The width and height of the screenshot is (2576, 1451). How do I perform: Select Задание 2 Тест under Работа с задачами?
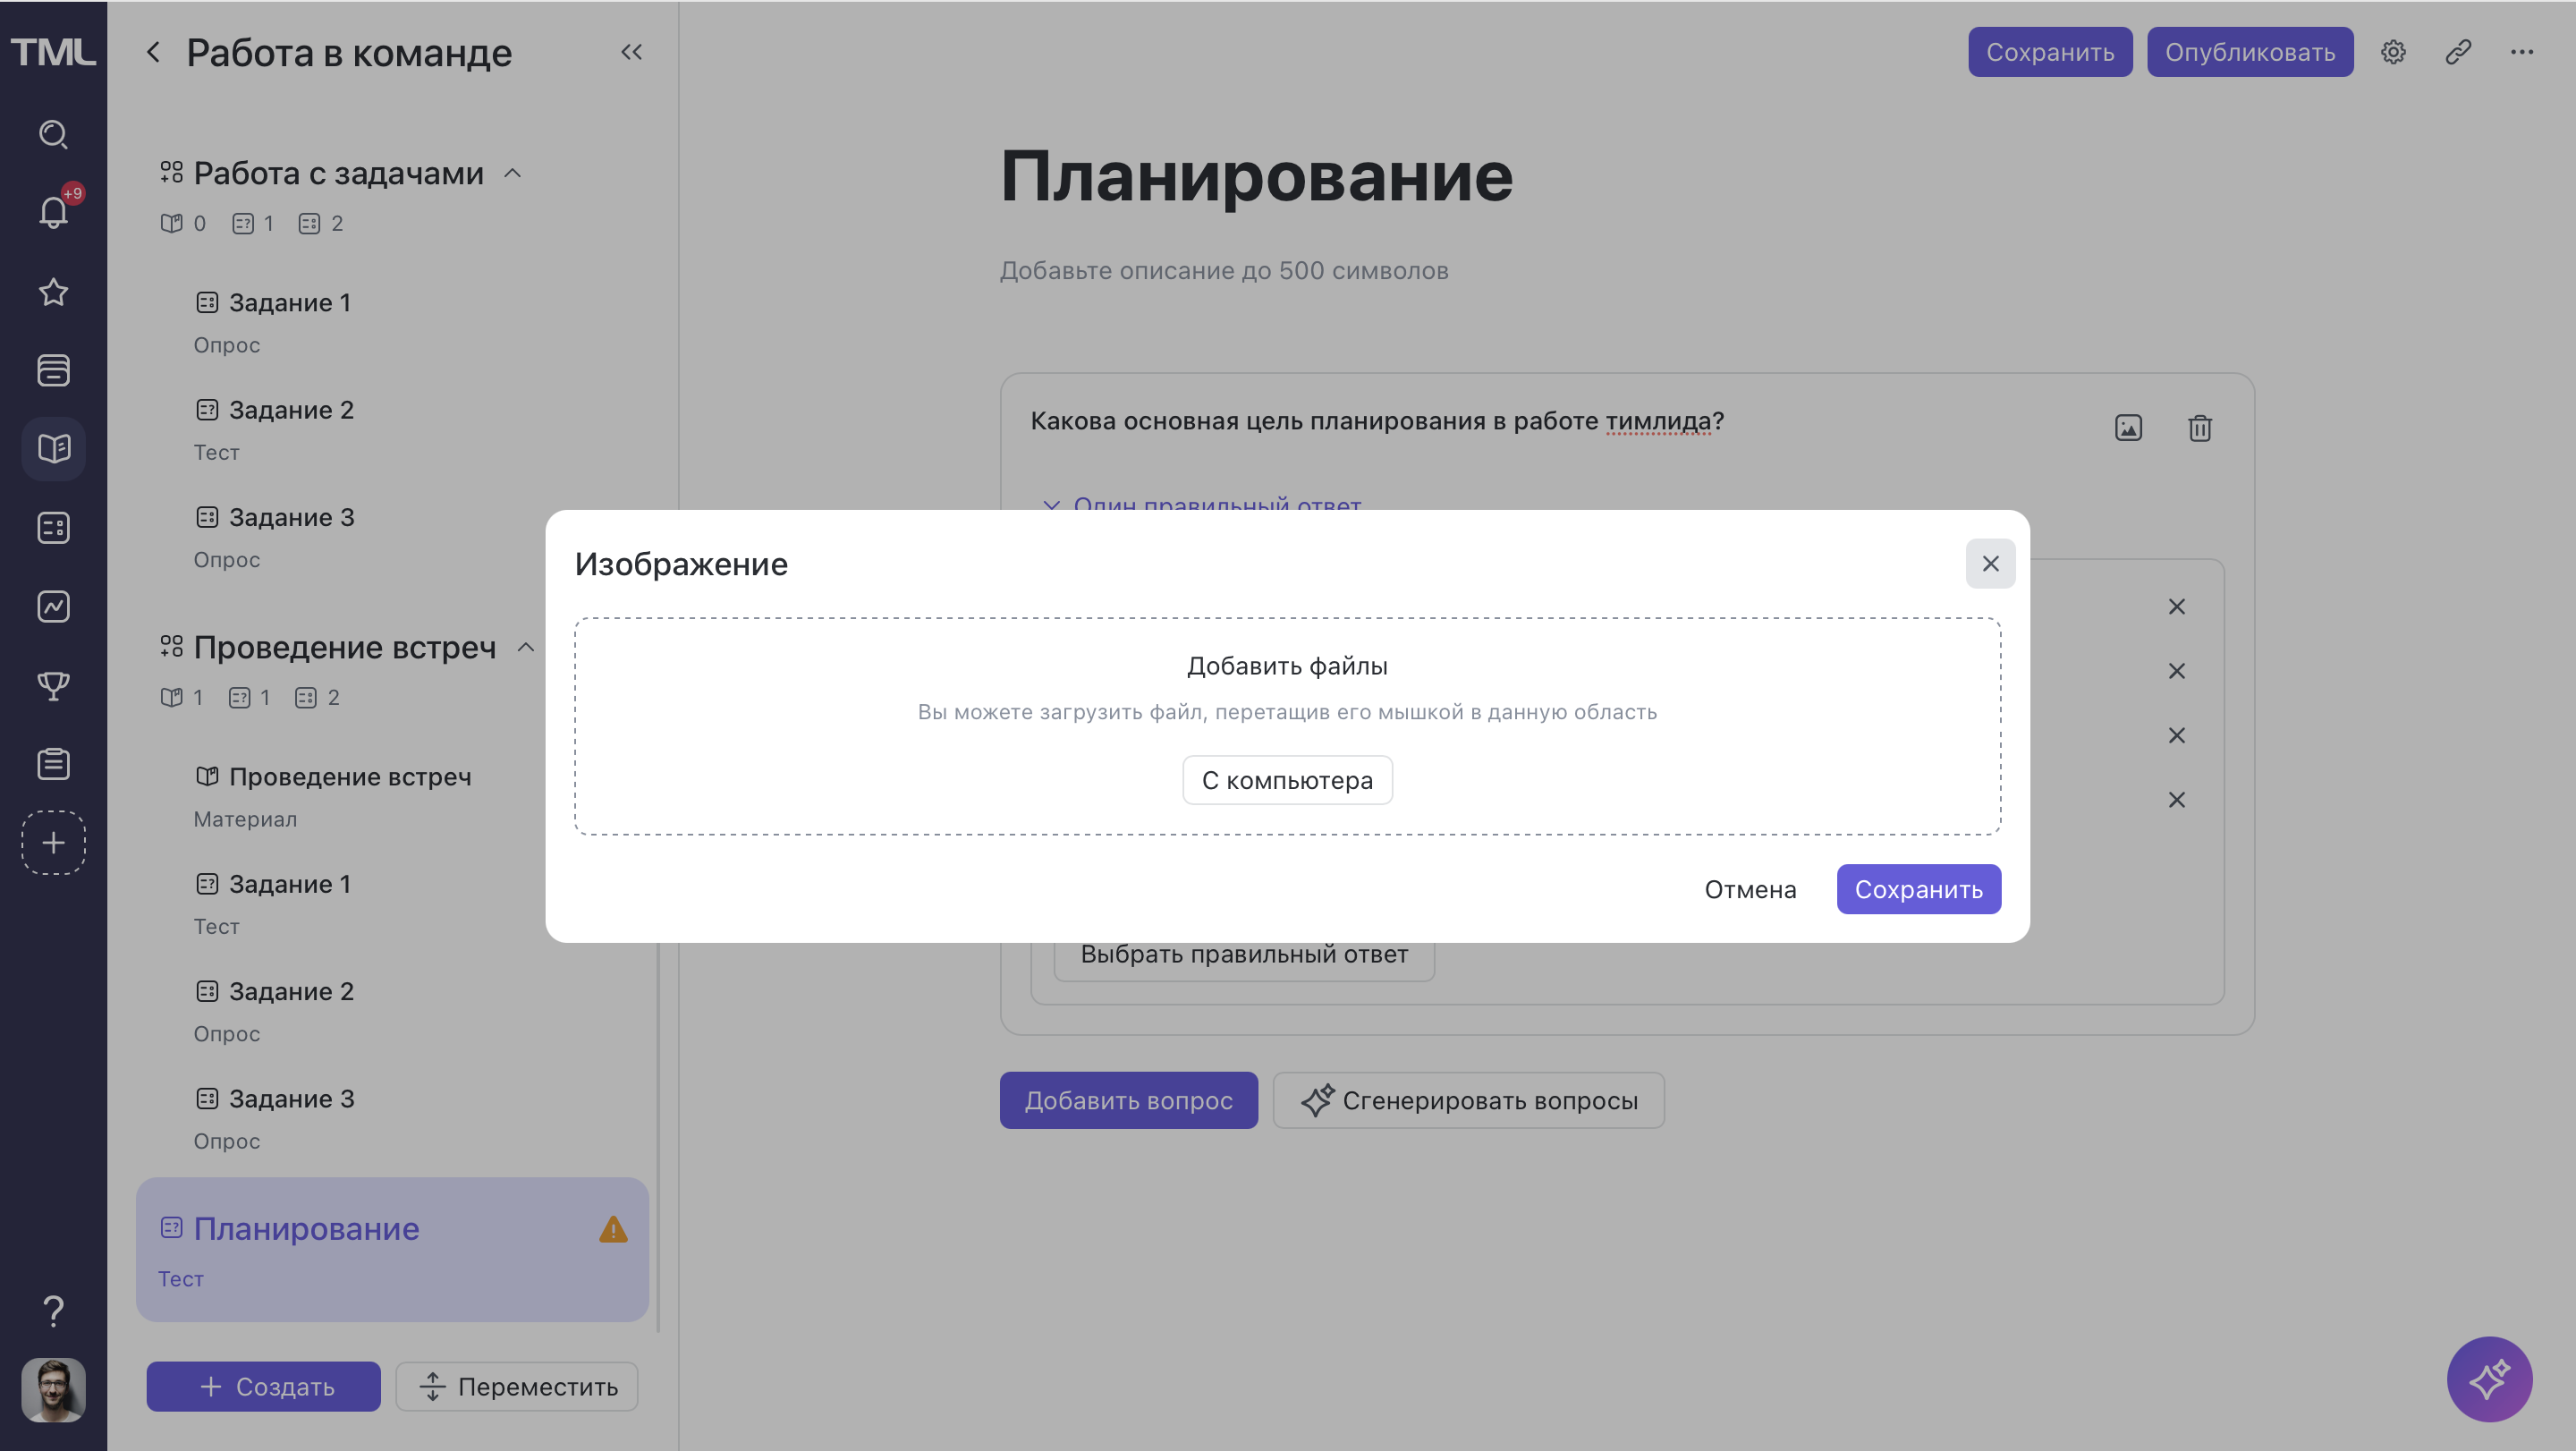[x=290, y=410]
